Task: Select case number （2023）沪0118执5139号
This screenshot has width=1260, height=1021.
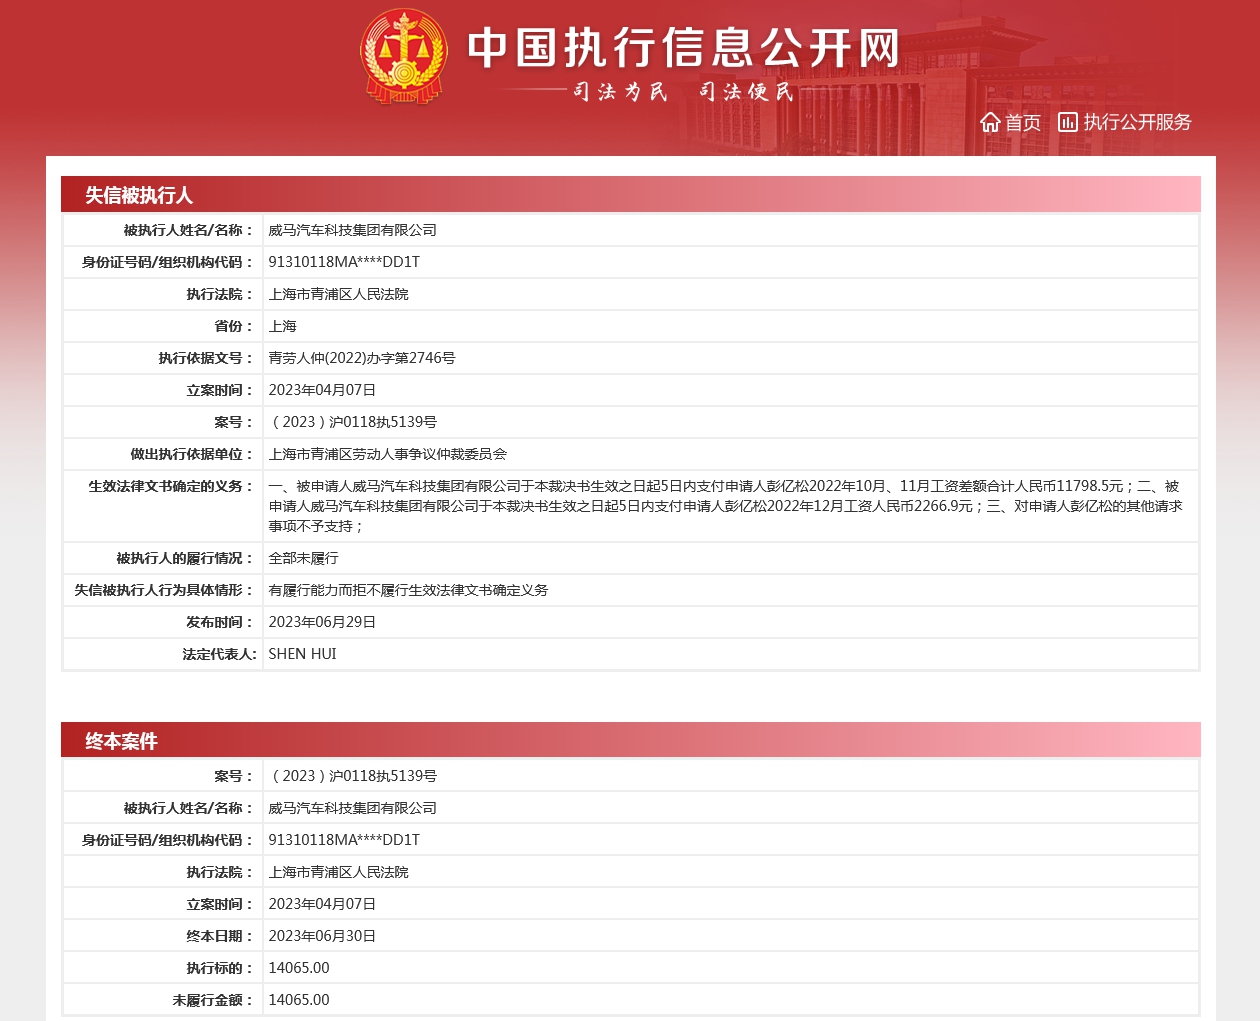Action: [352, 422]
